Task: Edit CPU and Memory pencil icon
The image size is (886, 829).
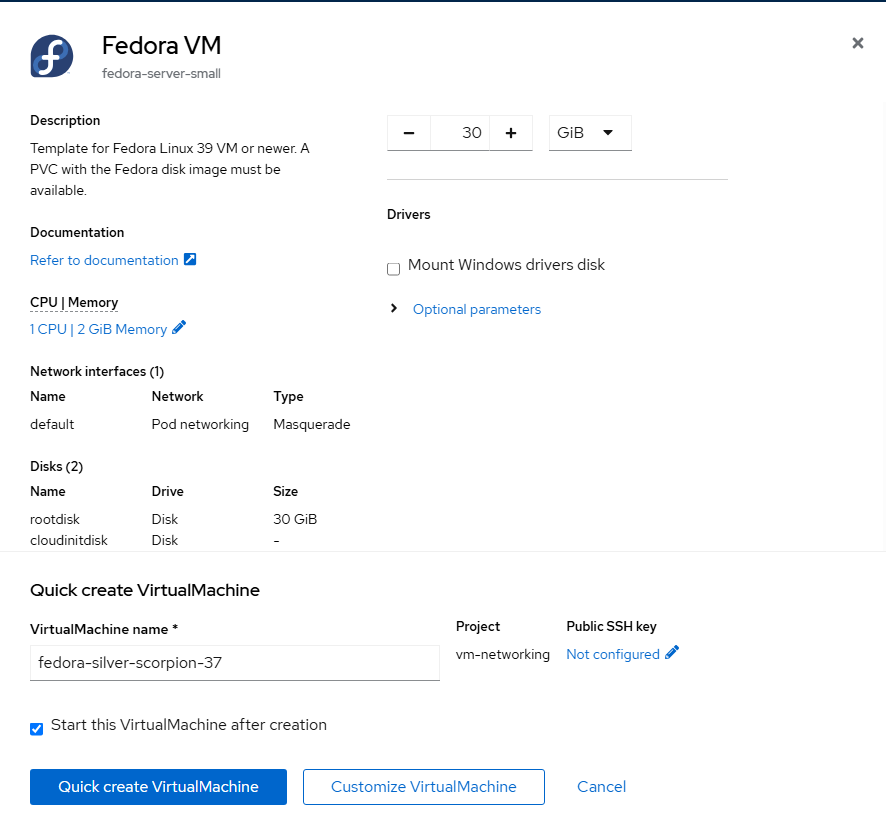Action: click(179, 328)
